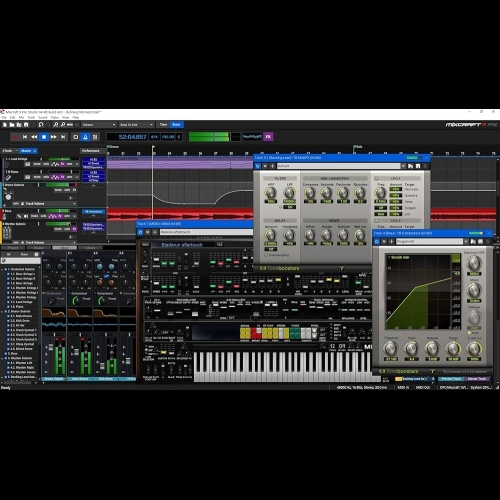Click automation icon on Lead Strings track
This screenshot has width=500, height=500.
pyautogui.click(x=55, y=164)
